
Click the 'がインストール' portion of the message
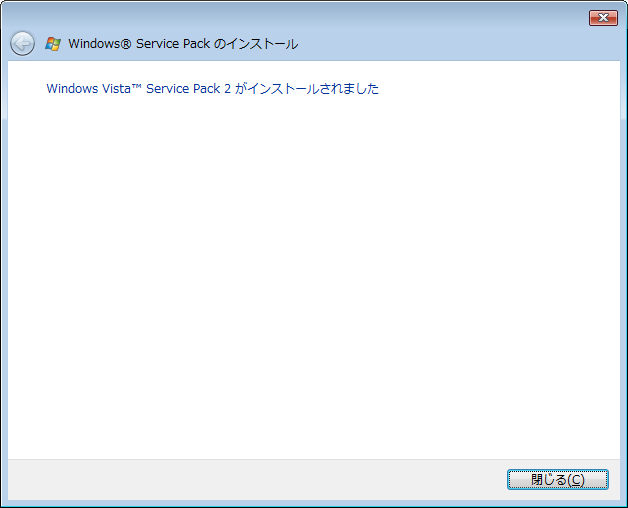pyautogui.click(x=272, y=89)
